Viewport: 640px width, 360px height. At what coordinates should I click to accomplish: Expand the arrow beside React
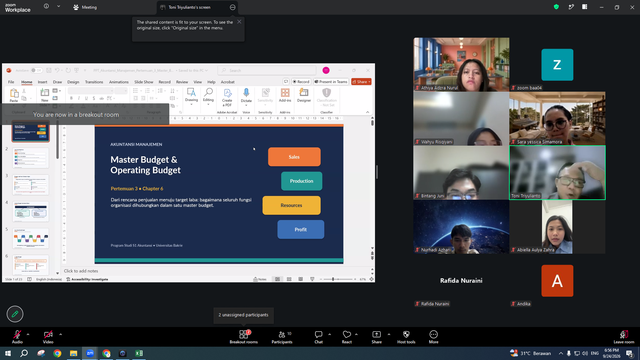tap(356, 334)
